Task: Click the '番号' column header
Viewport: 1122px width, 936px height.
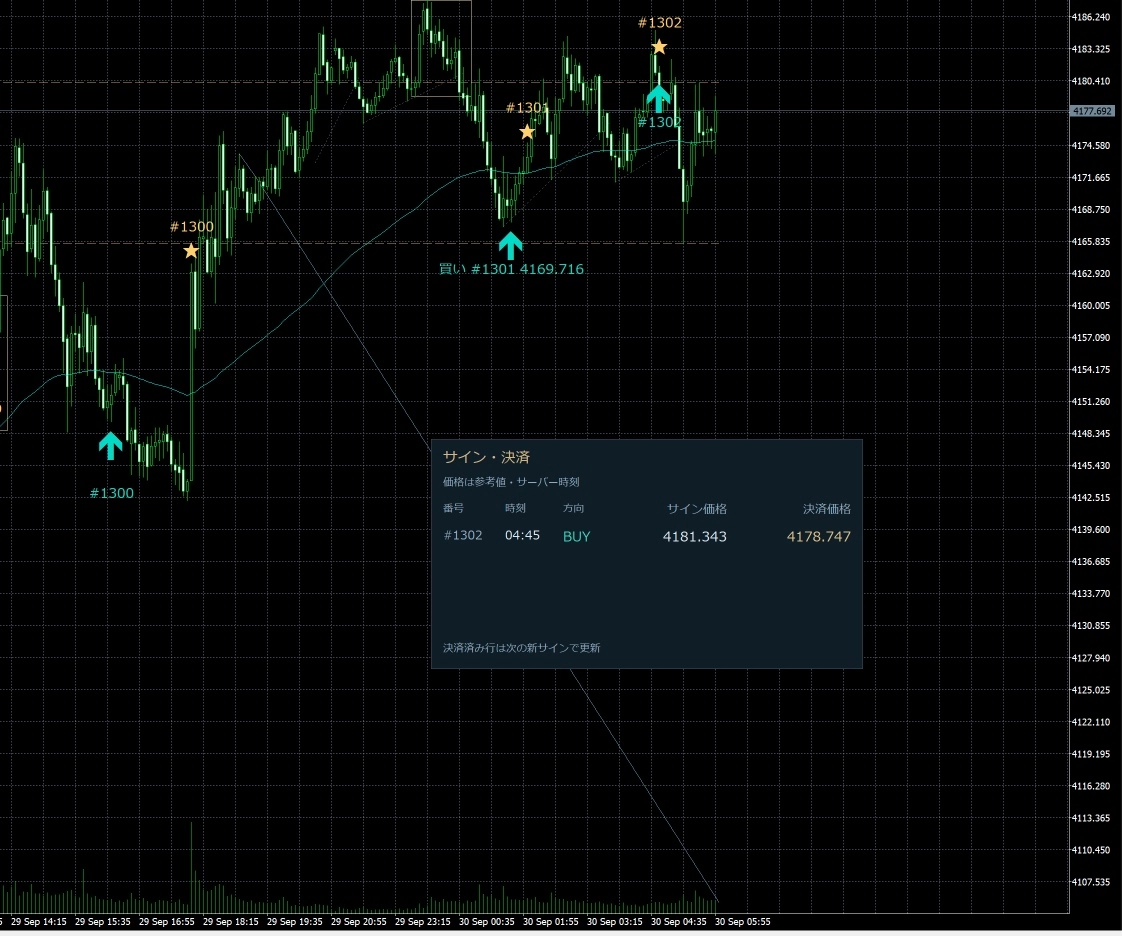Action: pos(454,508)
